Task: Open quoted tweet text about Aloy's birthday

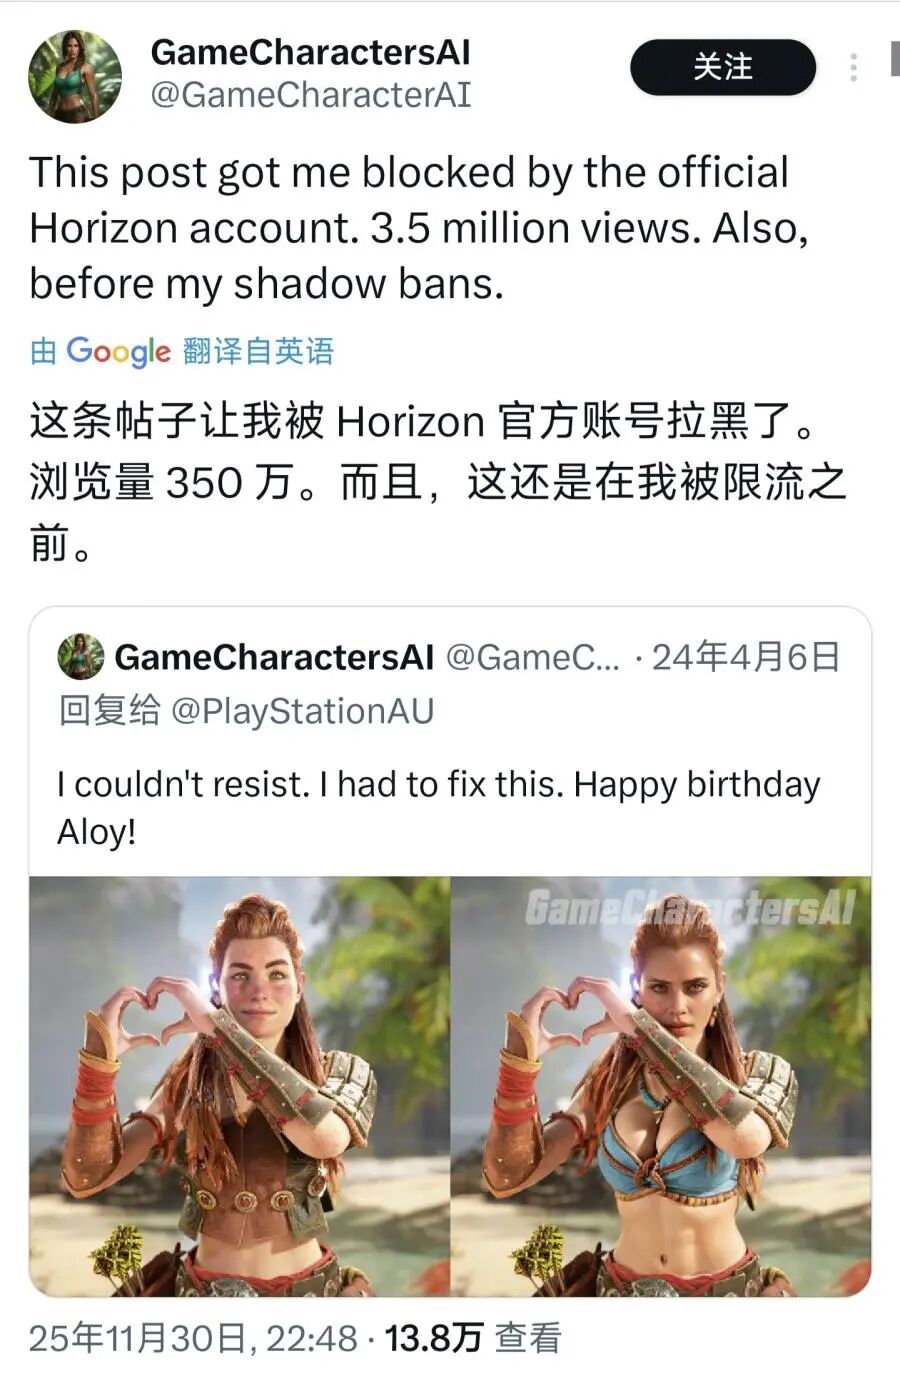Action: click(438, 807)
